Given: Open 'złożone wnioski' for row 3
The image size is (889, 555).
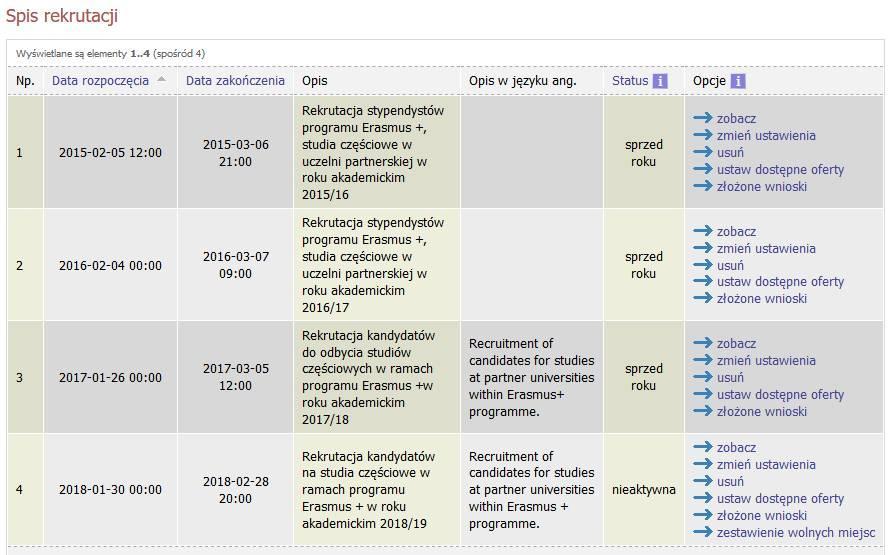Looking at the screenshot, I should [x=761, y=412].
